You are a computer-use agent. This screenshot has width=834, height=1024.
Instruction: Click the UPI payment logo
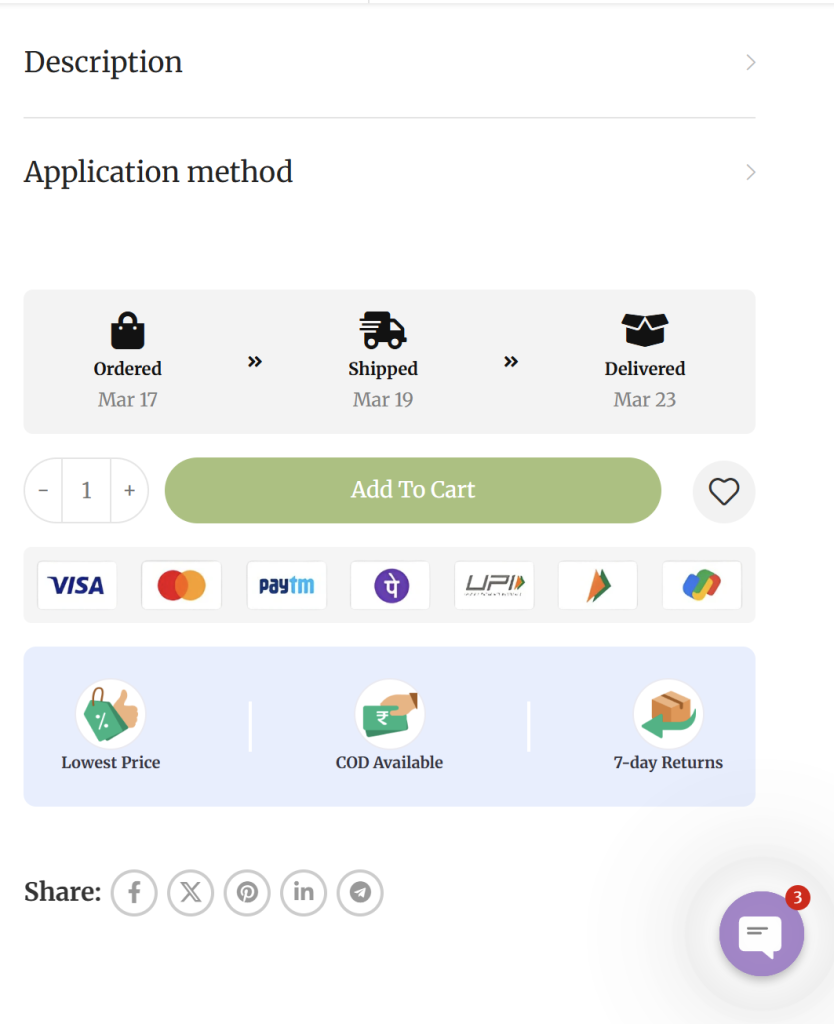[494, 585]
